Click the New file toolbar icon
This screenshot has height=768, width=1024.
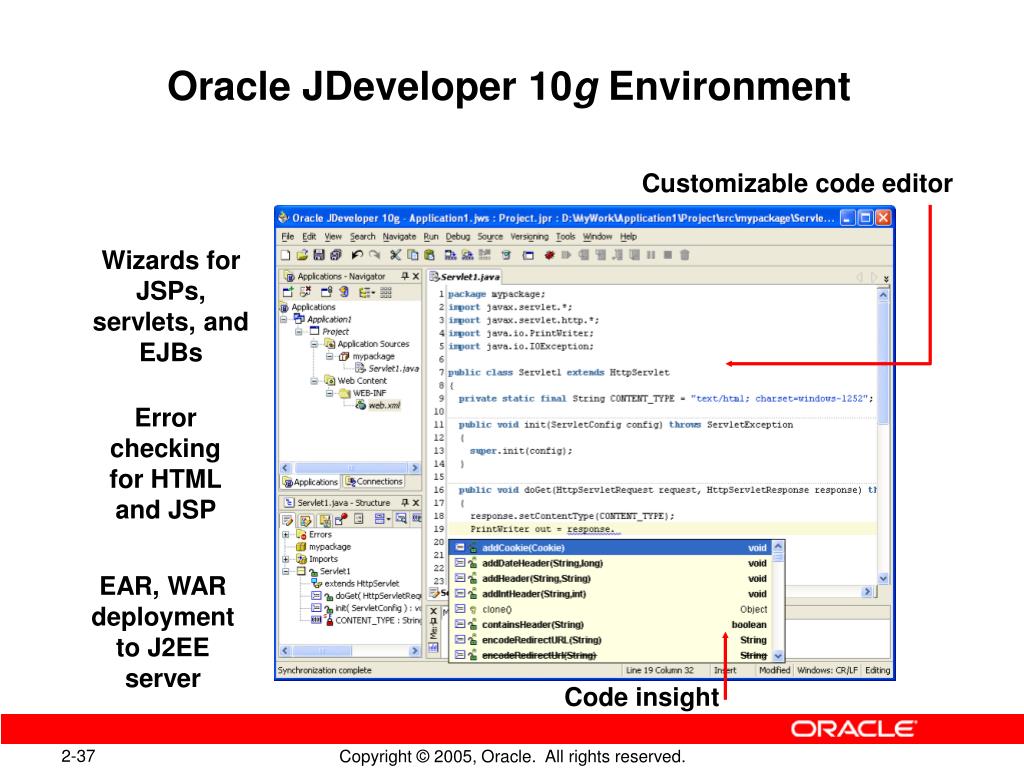(x=285, y=255)
